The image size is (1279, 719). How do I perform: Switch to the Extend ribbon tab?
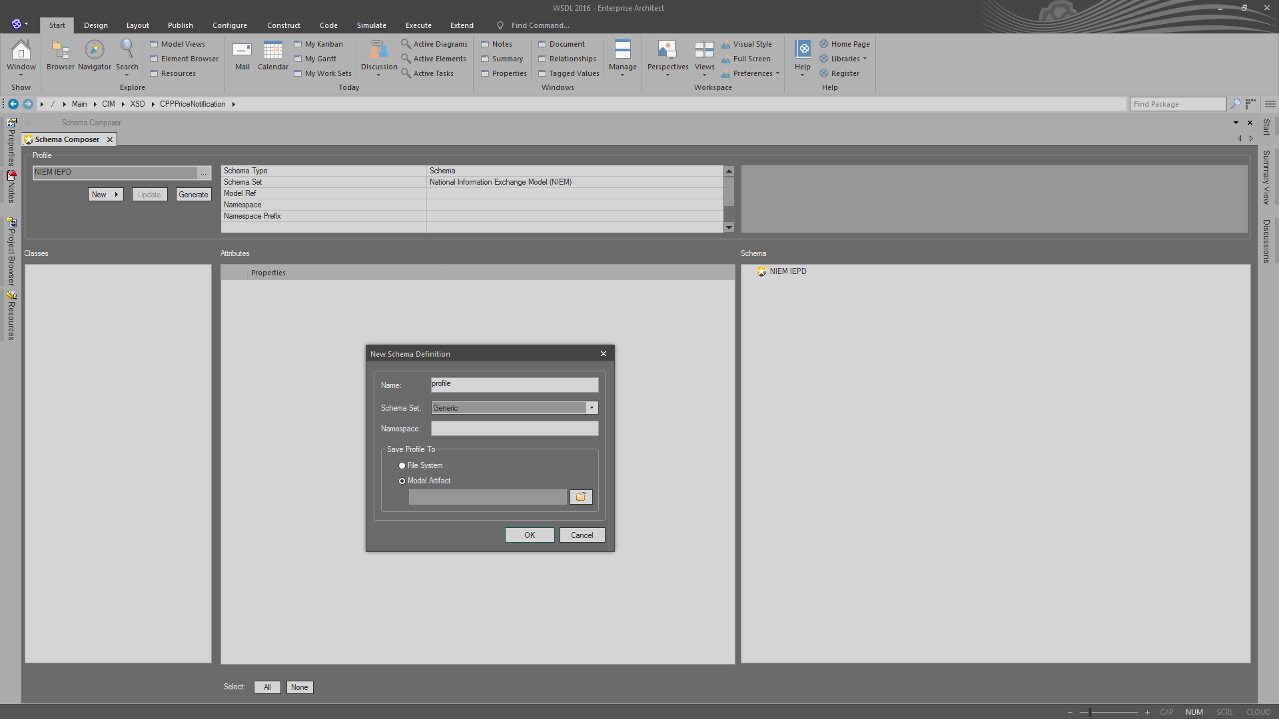462,25
